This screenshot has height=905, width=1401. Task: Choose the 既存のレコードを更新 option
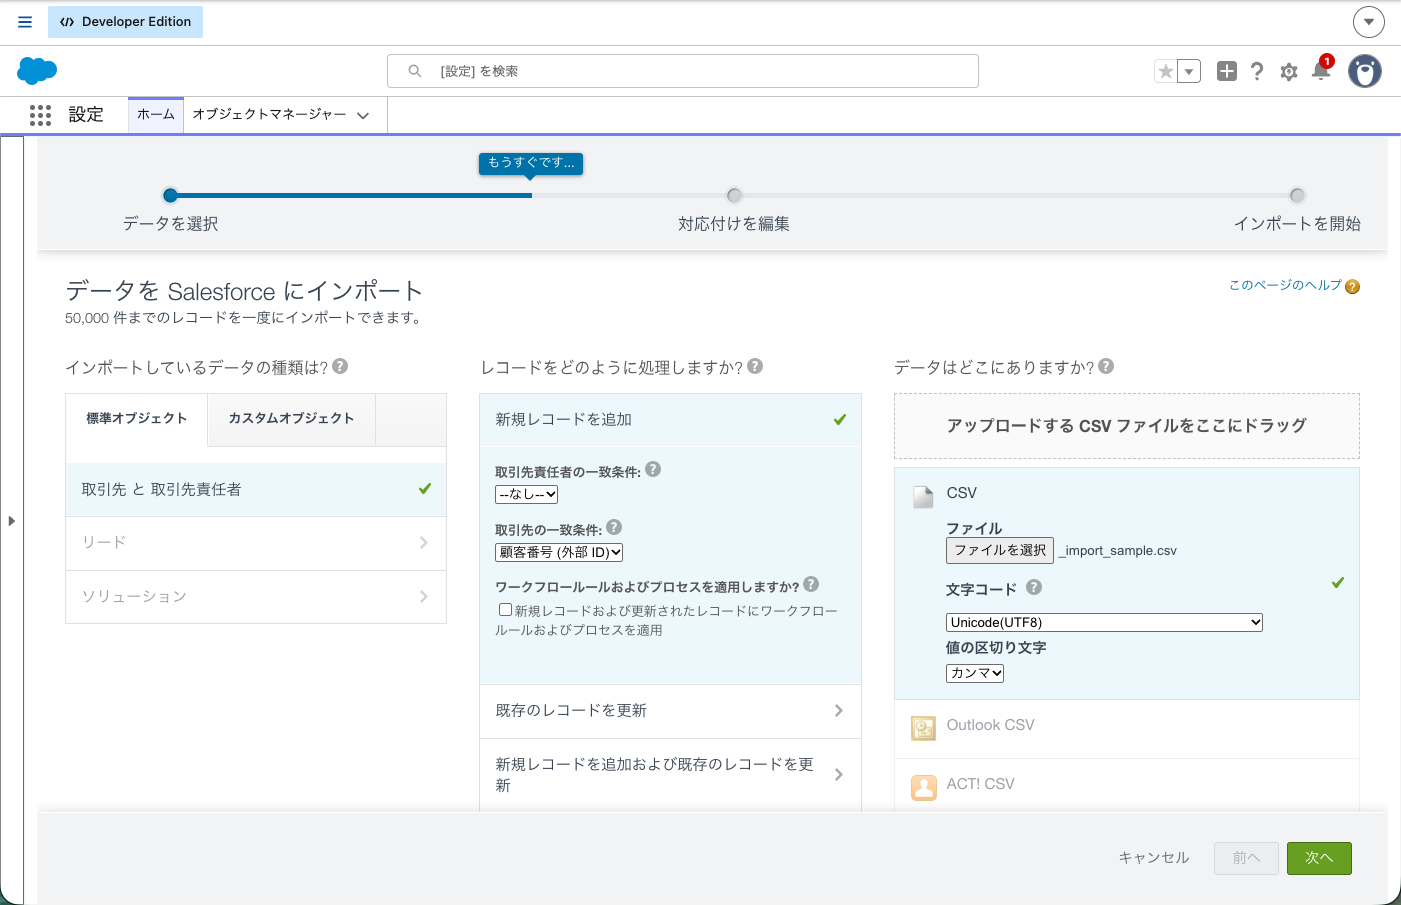671,711
